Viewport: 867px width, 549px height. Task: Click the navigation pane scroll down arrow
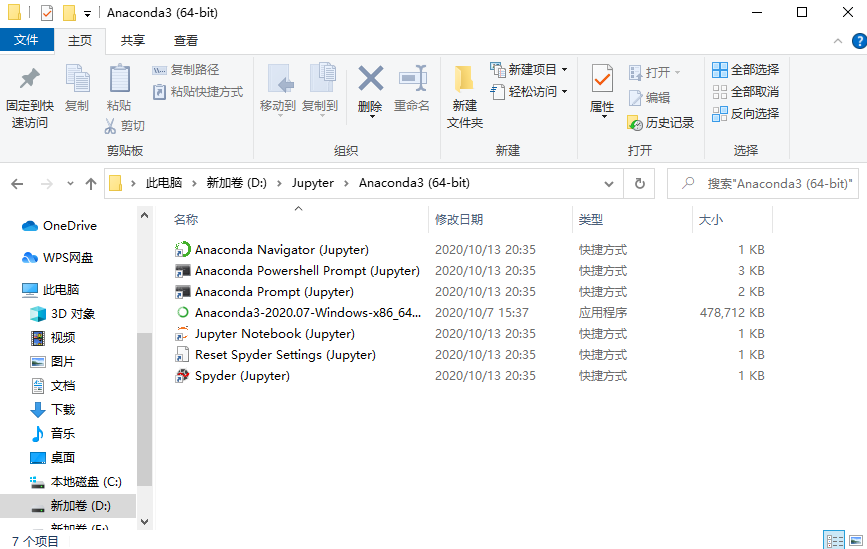144,521
